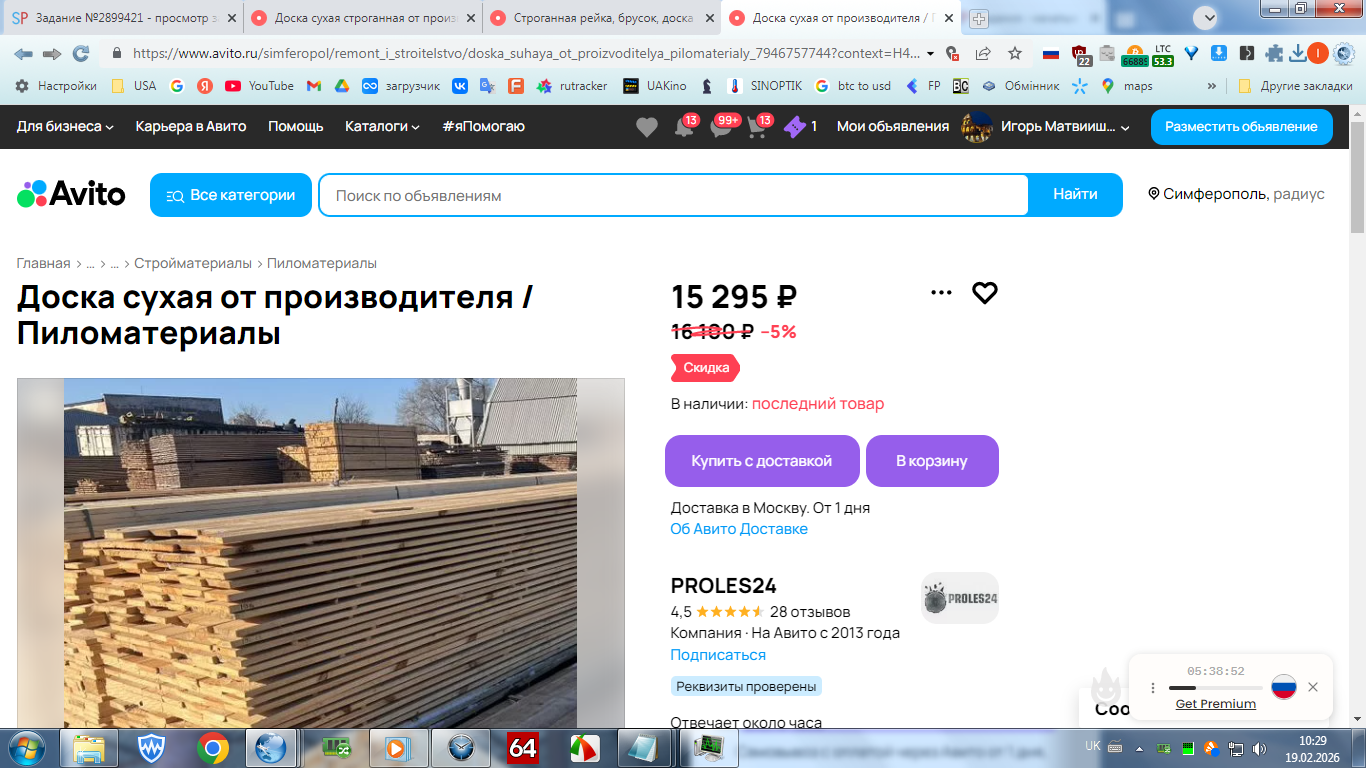The height and width of the screenshot is (768, 1366).
Task: Open Chrome from the taskbar
Action: click(212, 747)
